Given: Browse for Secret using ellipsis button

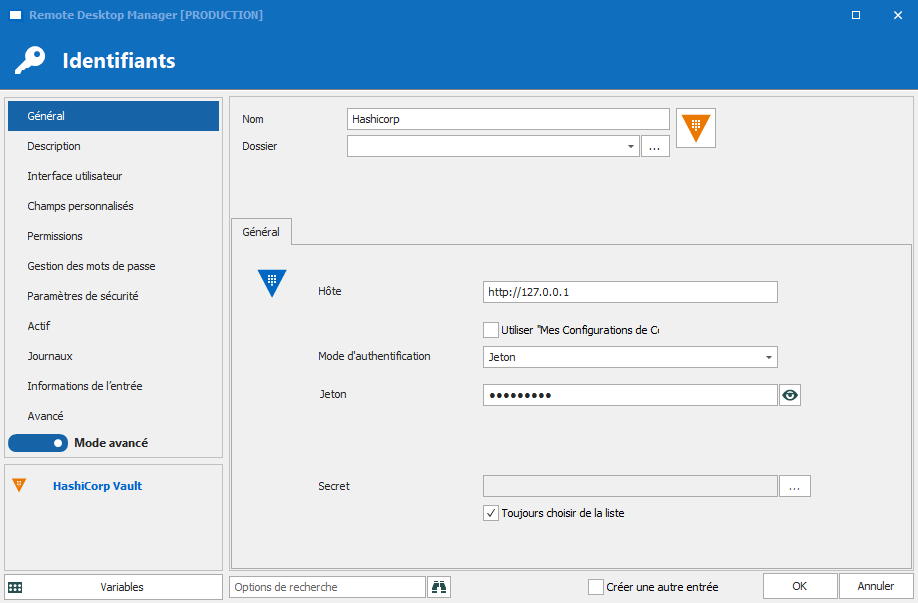Looking at the screenshot, I should 795,486.
